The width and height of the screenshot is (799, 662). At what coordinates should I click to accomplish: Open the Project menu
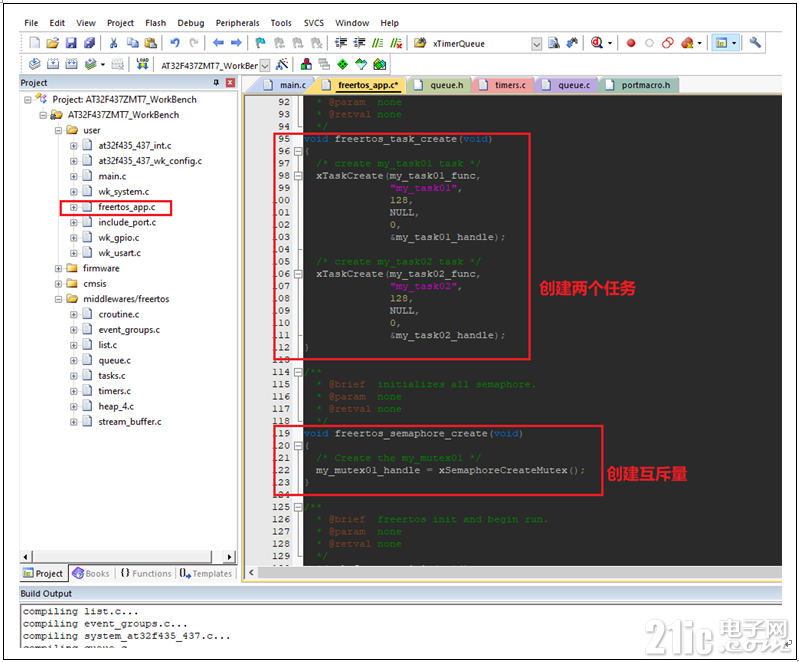120,23
